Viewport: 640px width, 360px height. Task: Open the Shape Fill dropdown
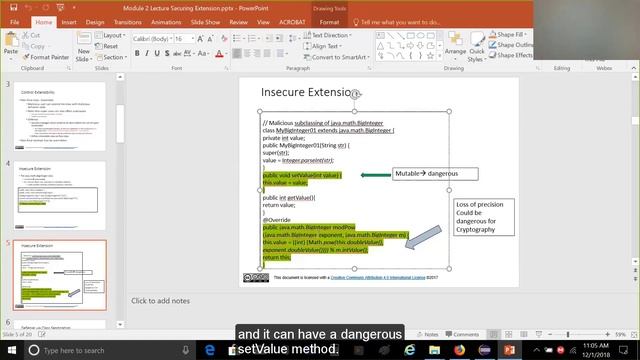[x=508, y=35]
